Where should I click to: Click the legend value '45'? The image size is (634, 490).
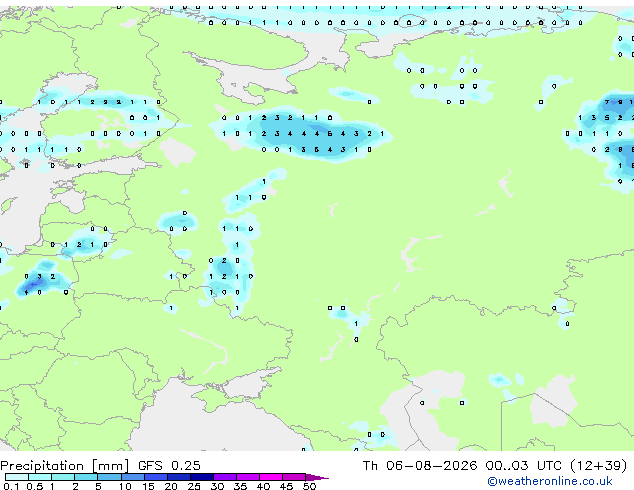pyautogui.click(x=286, y=486)
